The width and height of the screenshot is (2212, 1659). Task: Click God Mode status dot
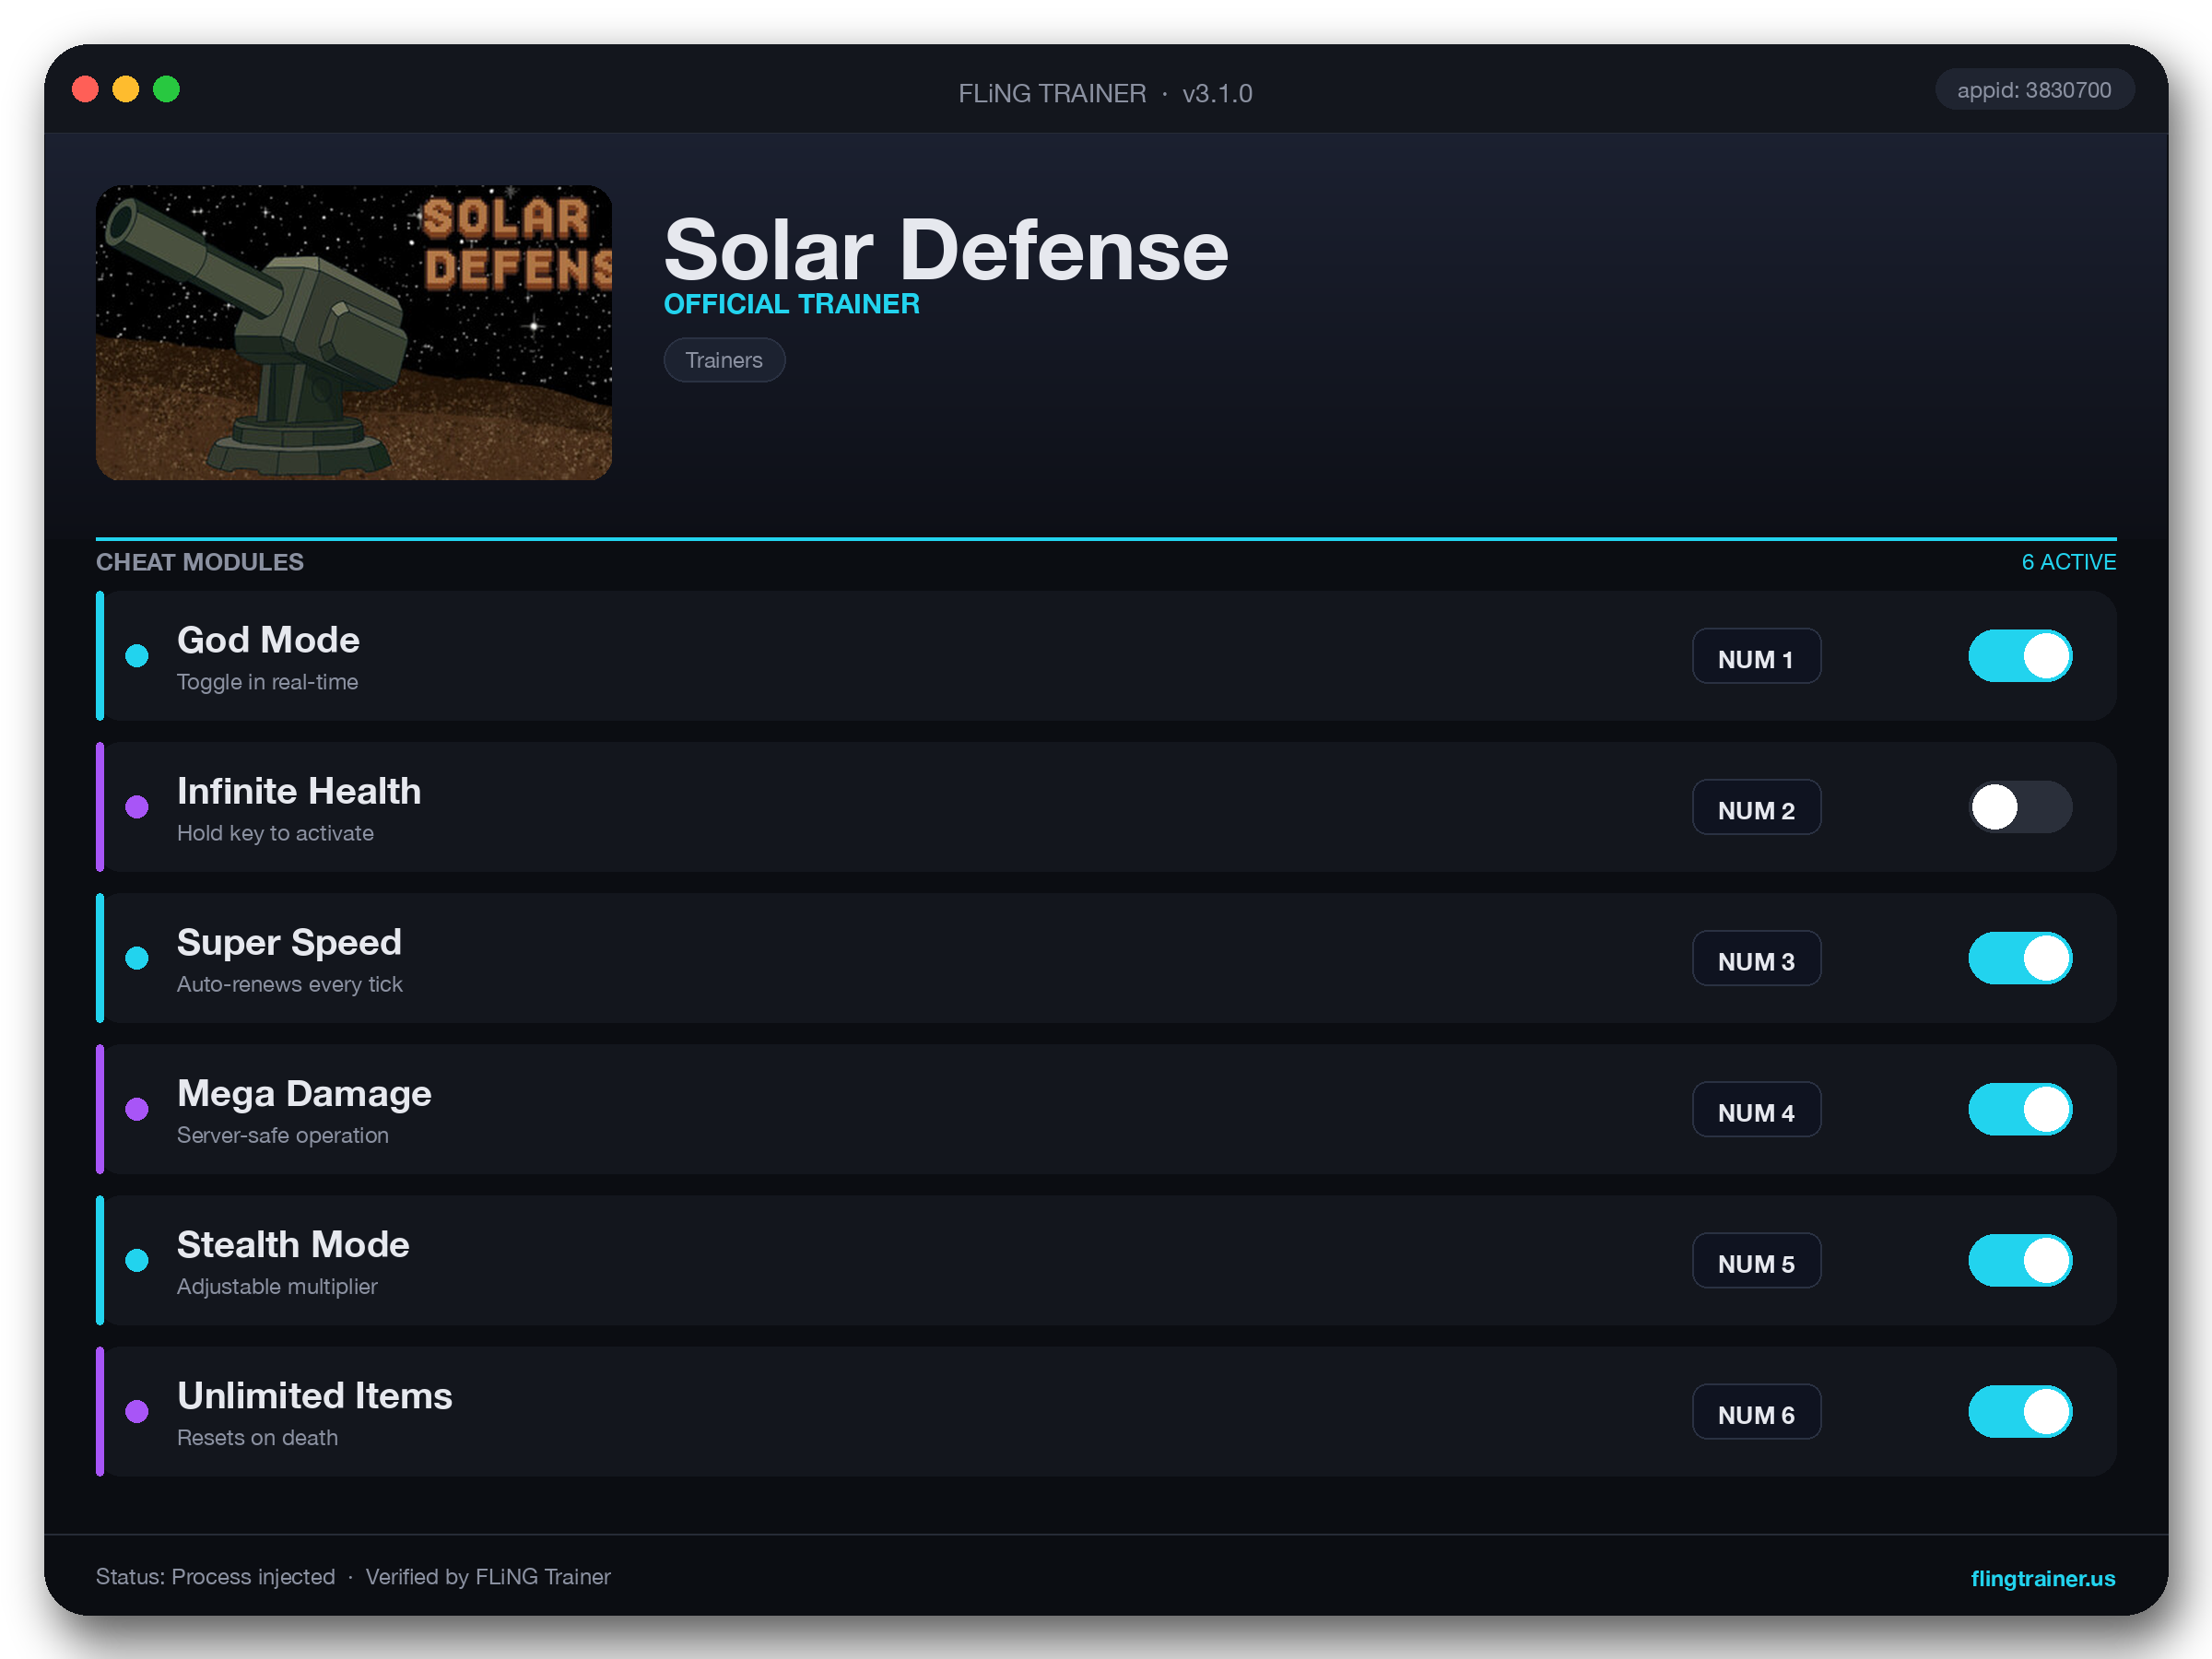137,656
